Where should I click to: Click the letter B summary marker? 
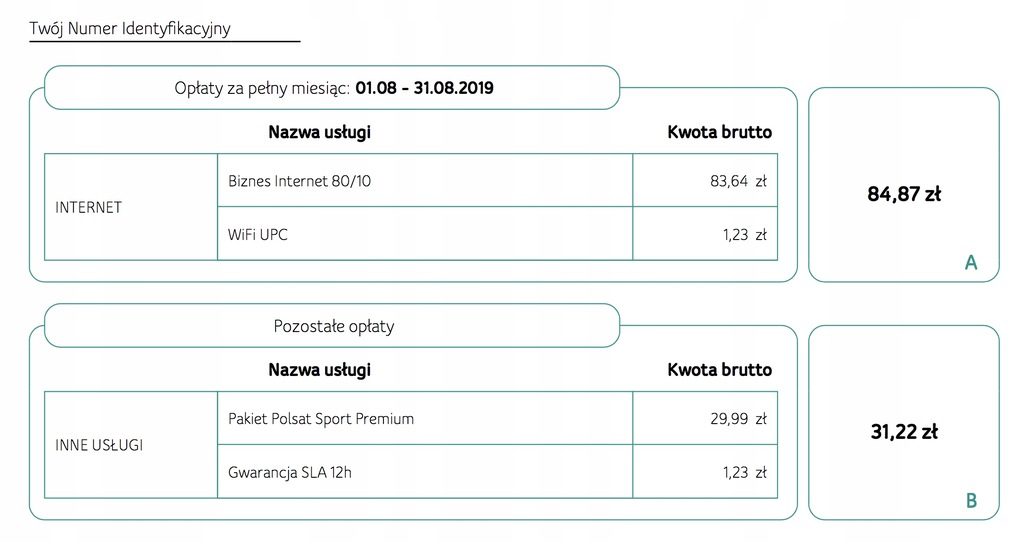click(x=971, y=501)
